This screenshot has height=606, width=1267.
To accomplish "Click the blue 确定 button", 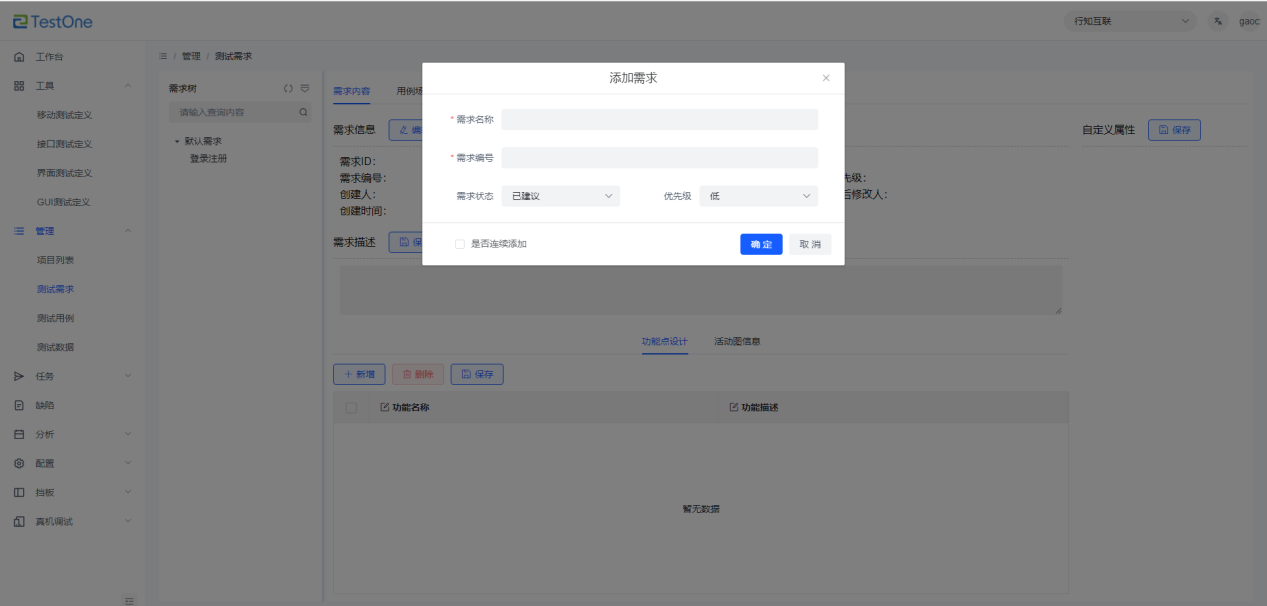I will [x=761, y=244].
